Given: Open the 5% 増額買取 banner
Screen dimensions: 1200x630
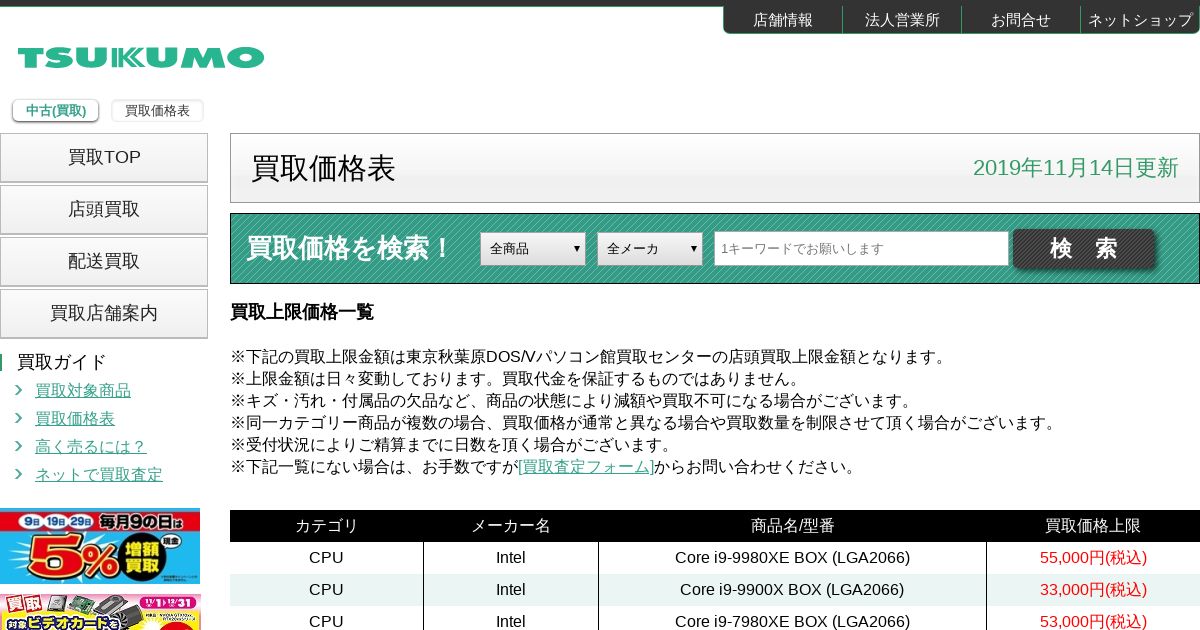Looking at the screenshot, I should tap(100, 546).
